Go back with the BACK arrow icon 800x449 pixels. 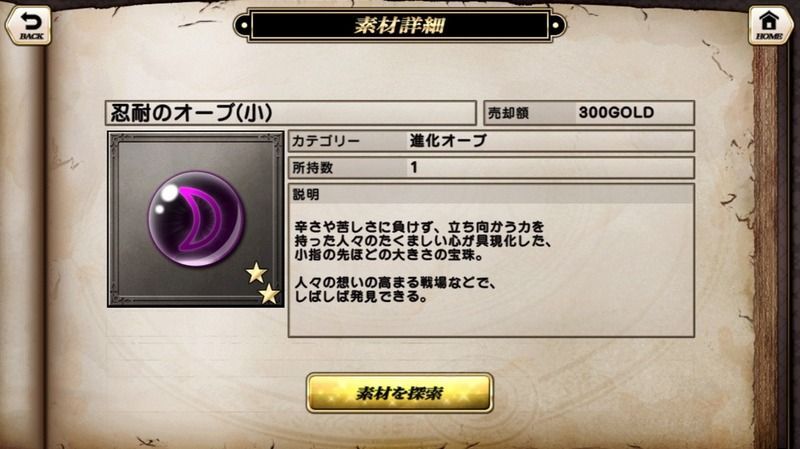pyautogui.click(x=29, y=24)
